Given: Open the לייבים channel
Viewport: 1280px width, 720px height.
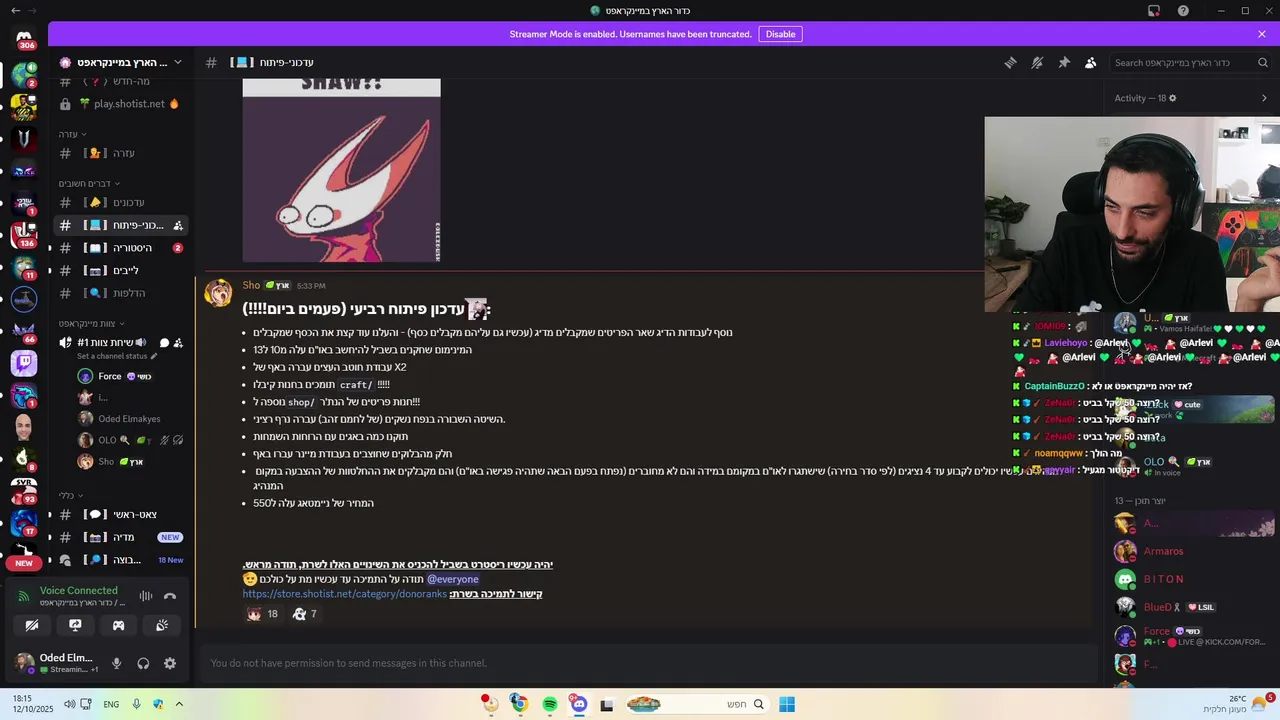Looking at the screenshot, I should (x=120, y=271).
